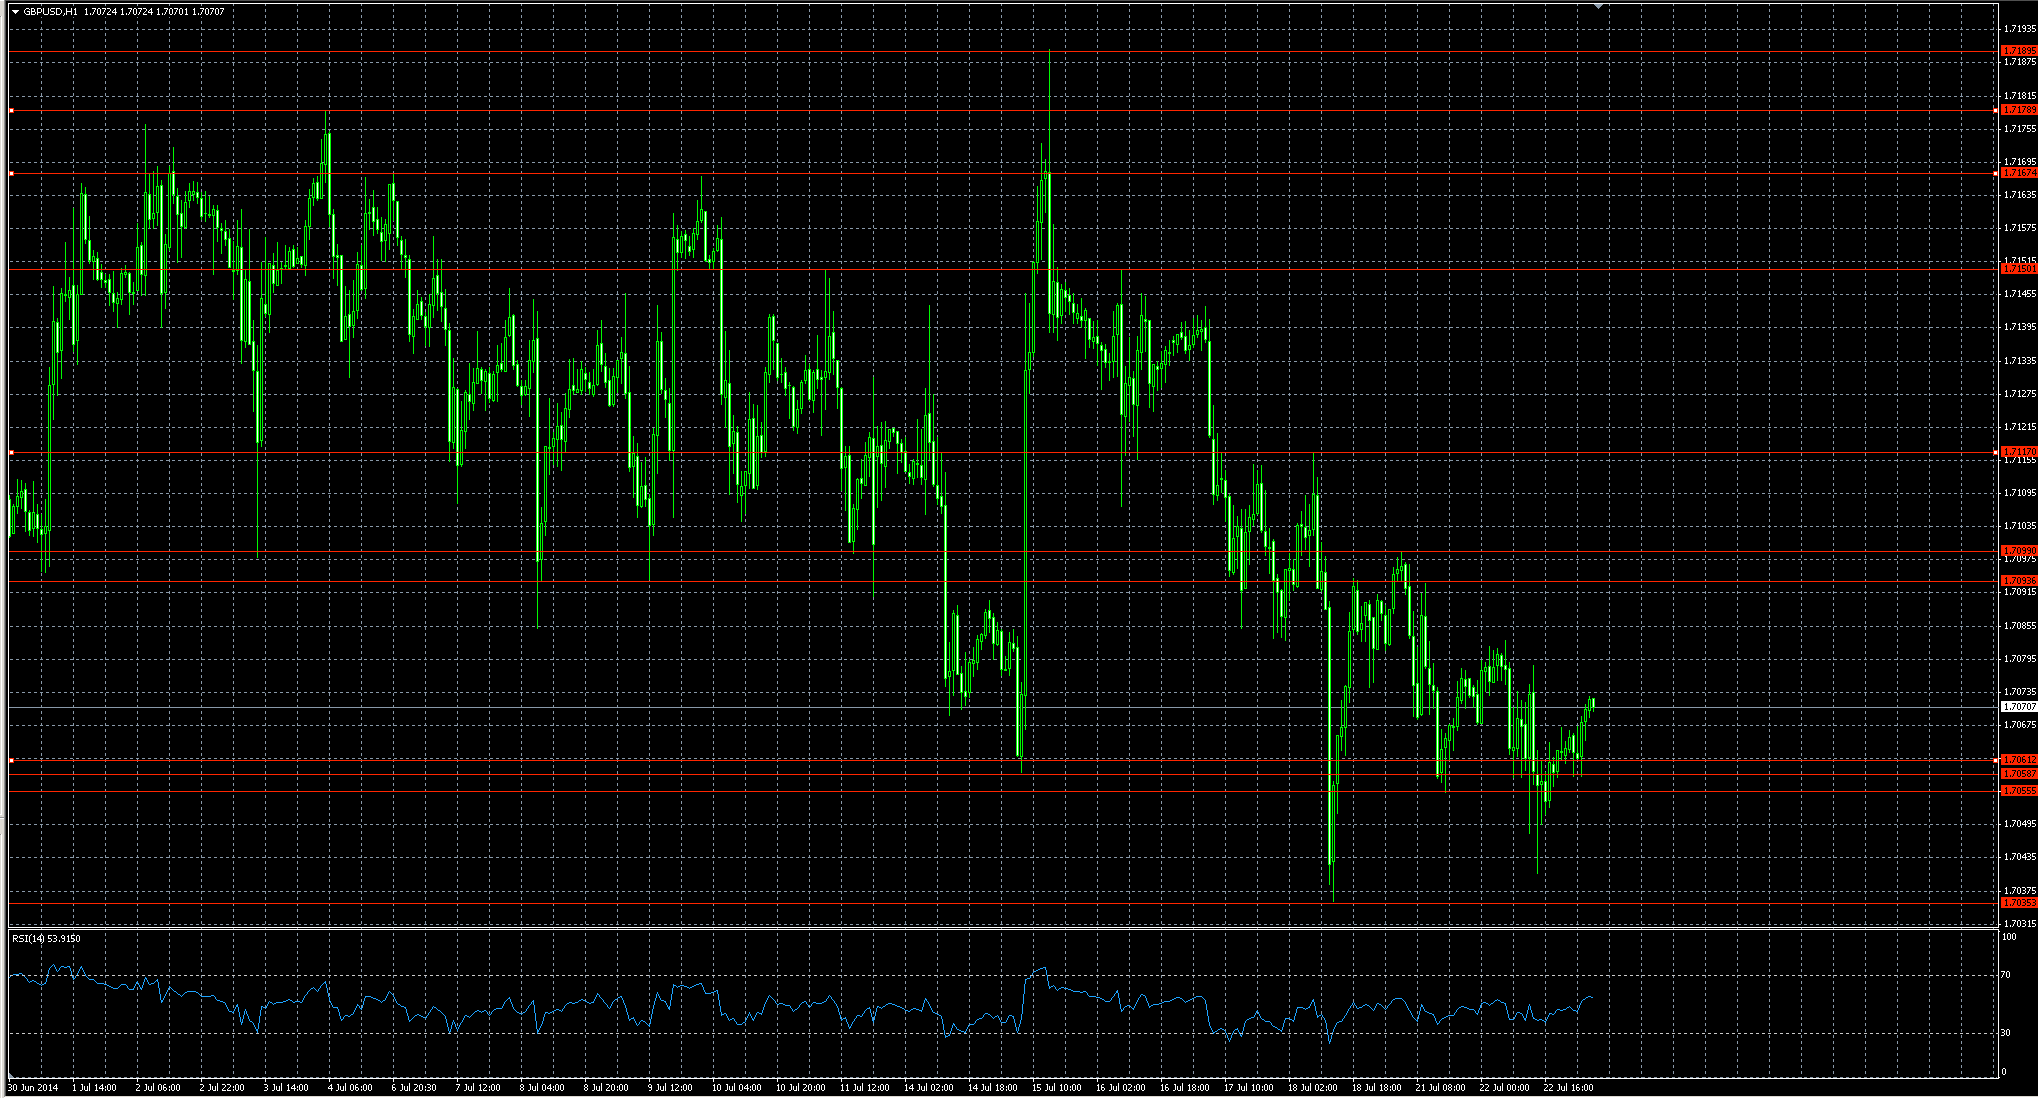
Task: Click the 1.71895 red price label
Action: click(x=2019, y=50)
